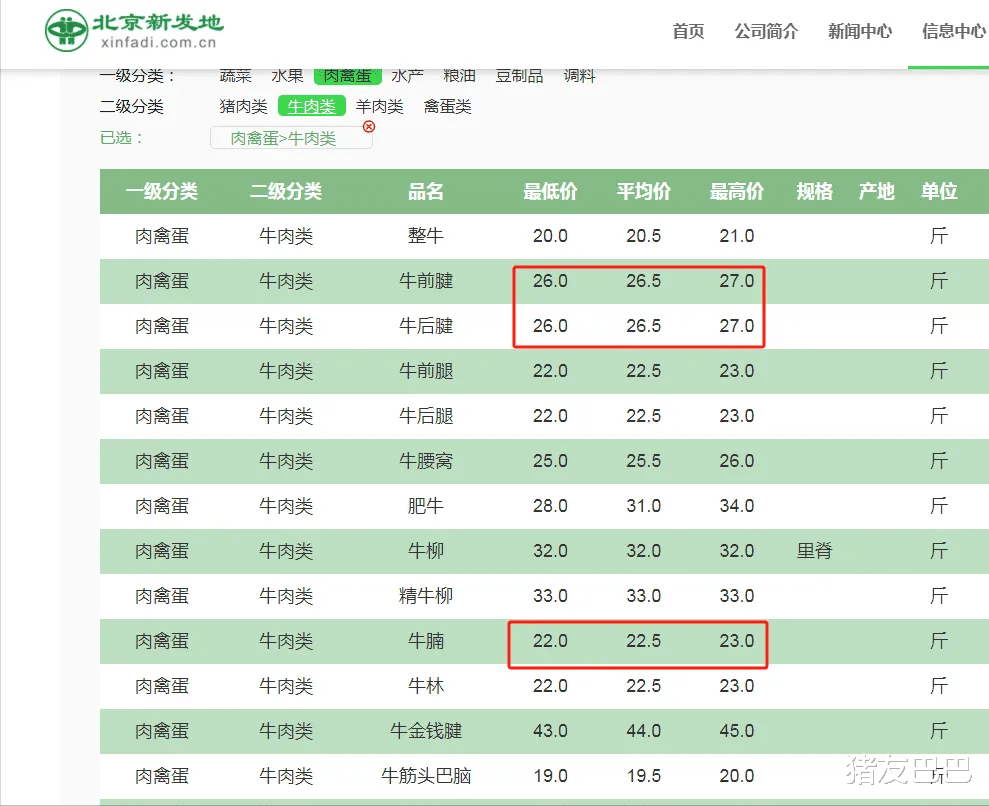
Task: Choose the 牛肉类 second-level category
Action: [x=312, y=106]
